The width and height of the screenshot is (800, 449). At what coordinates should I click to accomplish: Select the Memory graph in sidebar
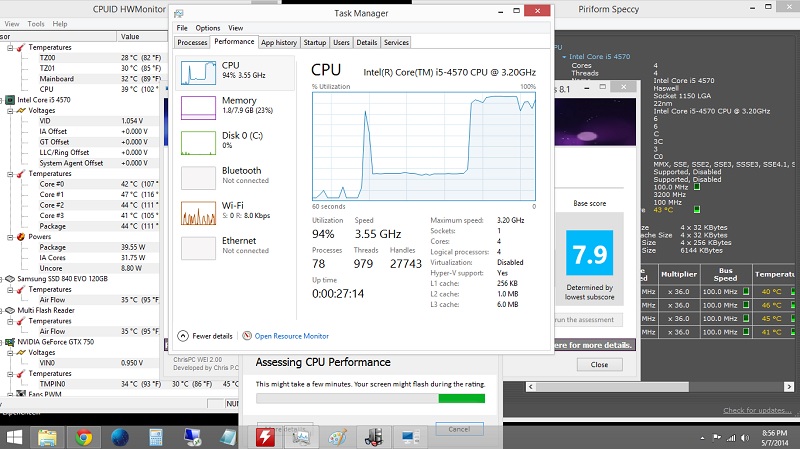click(x=198, y=108)
